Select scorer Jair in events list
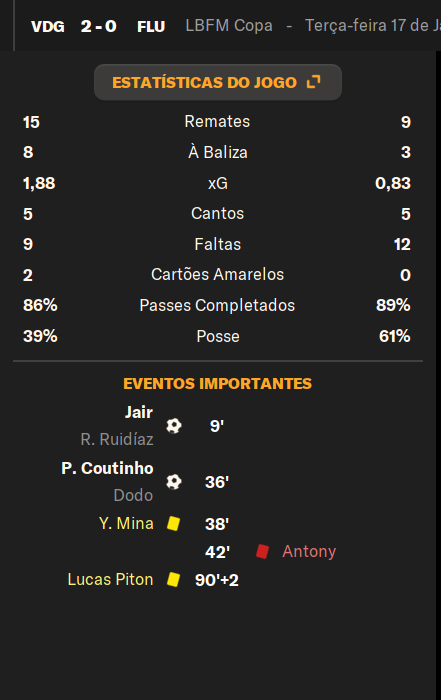Viewport: 441px width, 700px height. (139, 412)
